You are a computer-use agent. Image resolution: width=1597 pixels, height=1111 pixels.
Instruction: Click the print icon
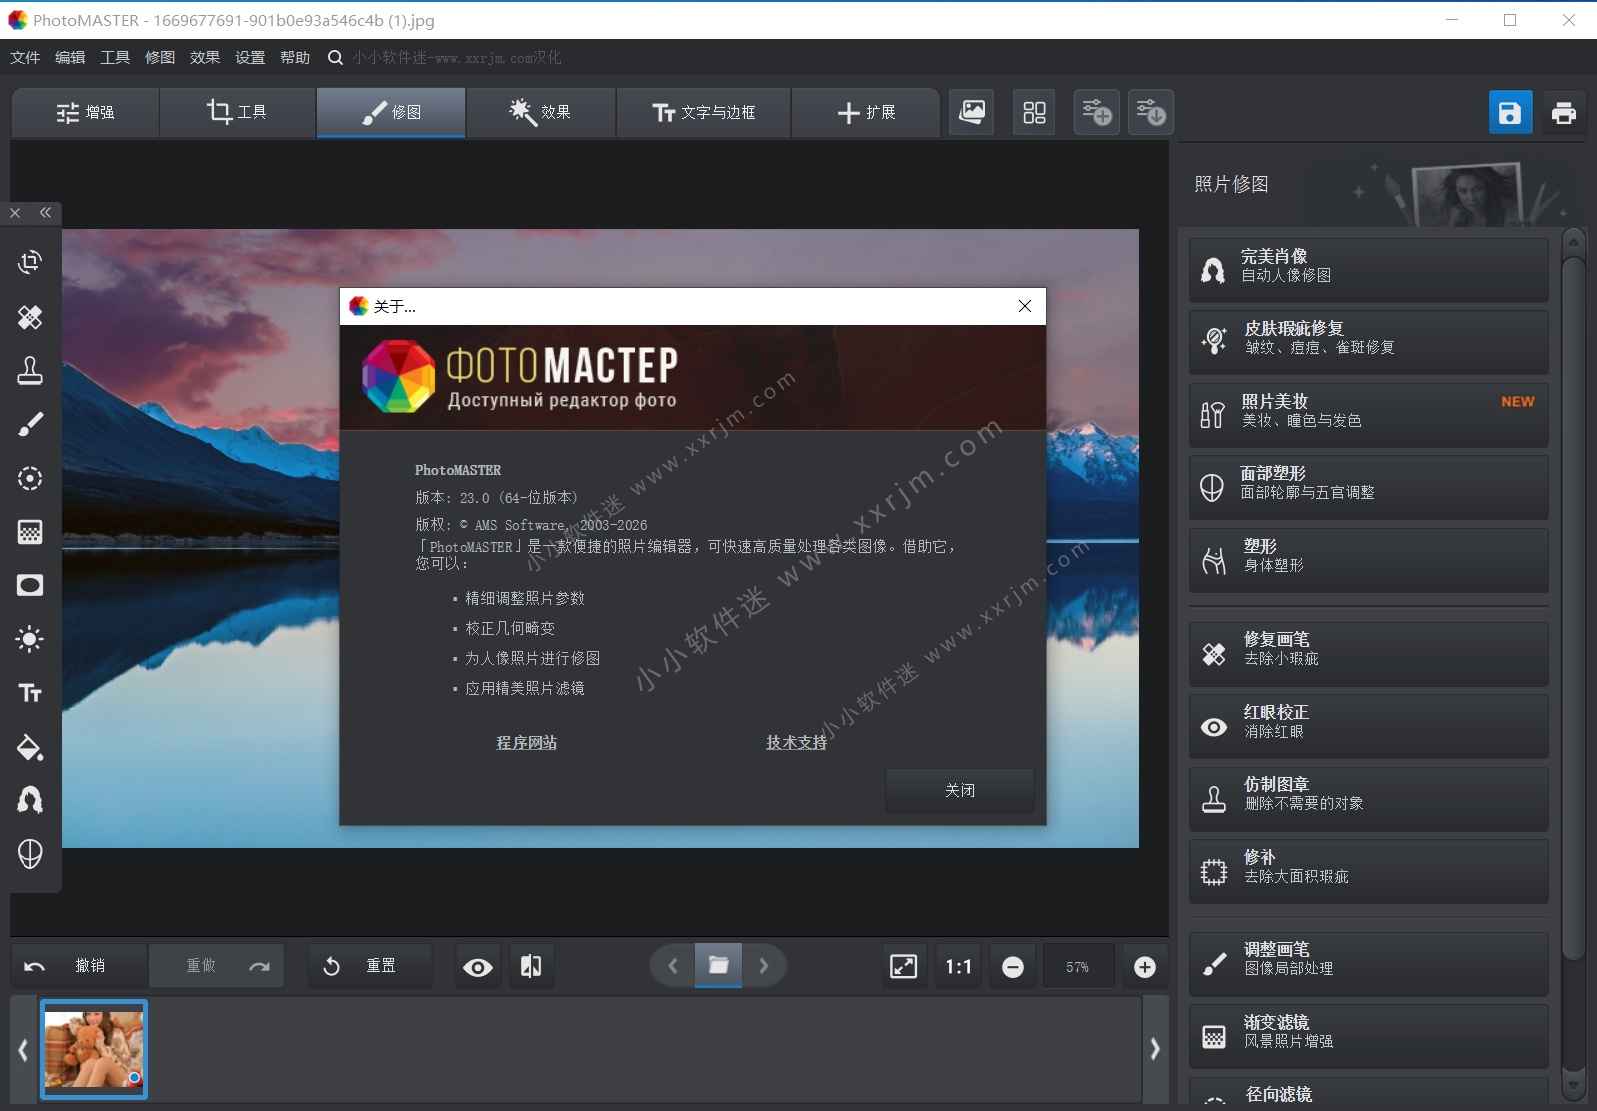[x=1563, y=113]
